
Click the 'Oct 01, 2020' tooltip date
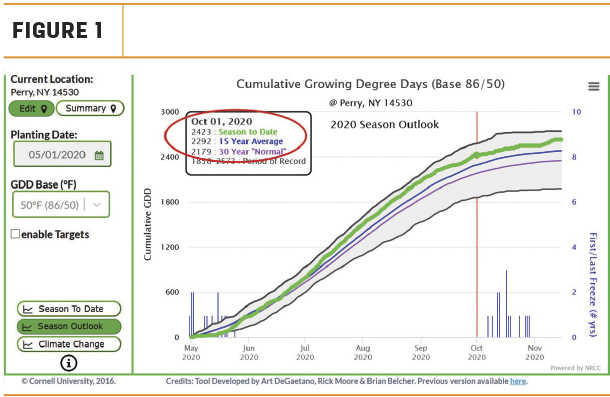(x=221, y=121)
